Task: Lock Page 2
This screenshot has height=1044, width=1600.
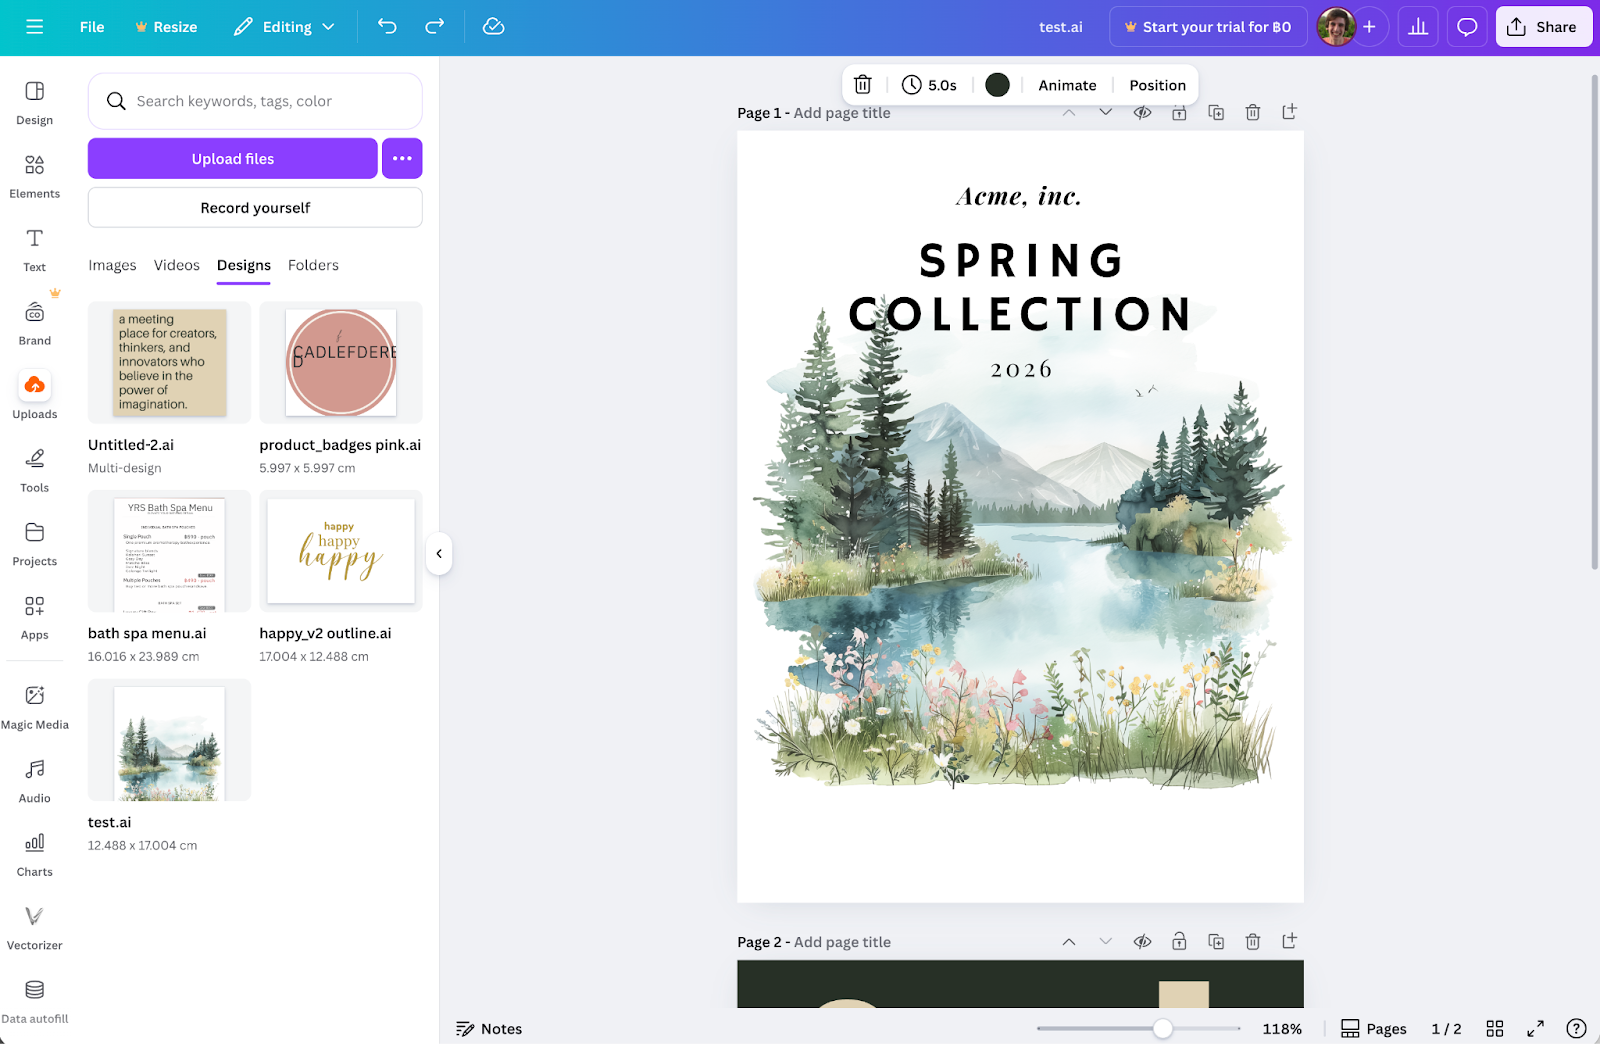Action: [1179, 941]
